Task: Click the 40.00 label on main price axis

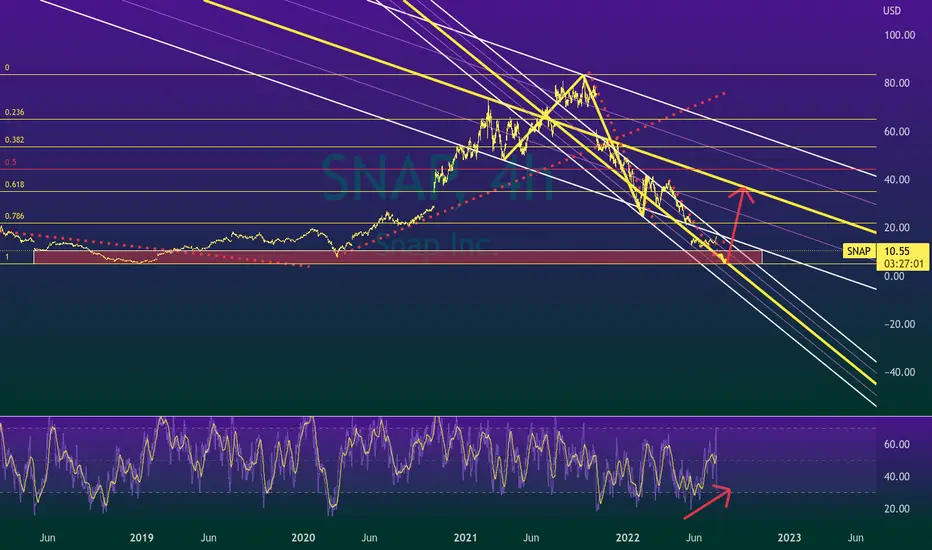Action: [x=897, y=180]
